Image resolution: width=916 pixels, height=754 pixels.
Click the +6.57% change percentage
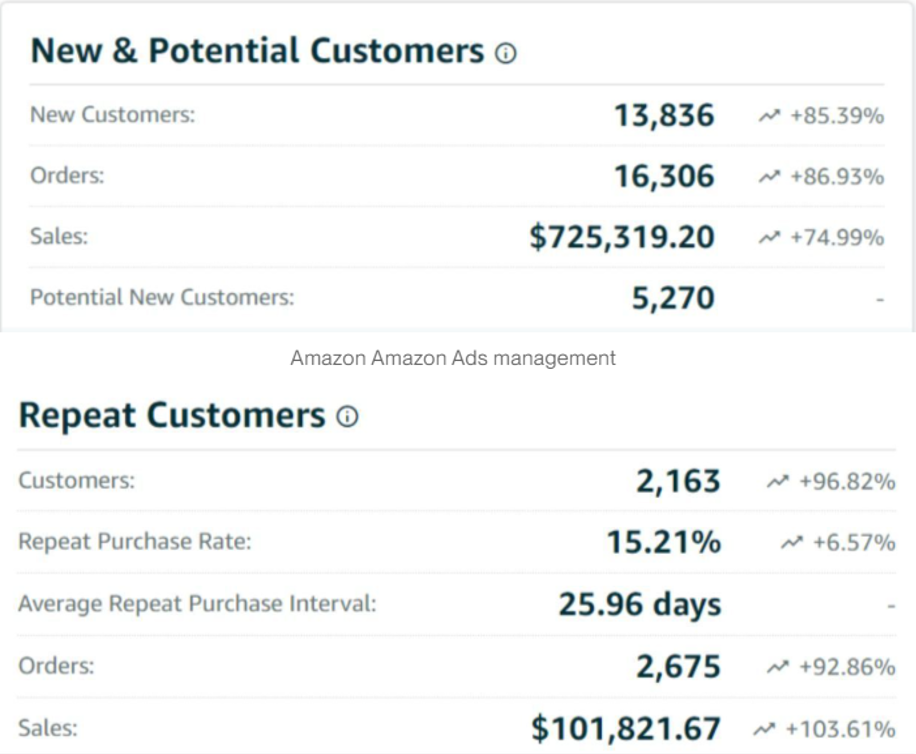[x=854, y=543]
